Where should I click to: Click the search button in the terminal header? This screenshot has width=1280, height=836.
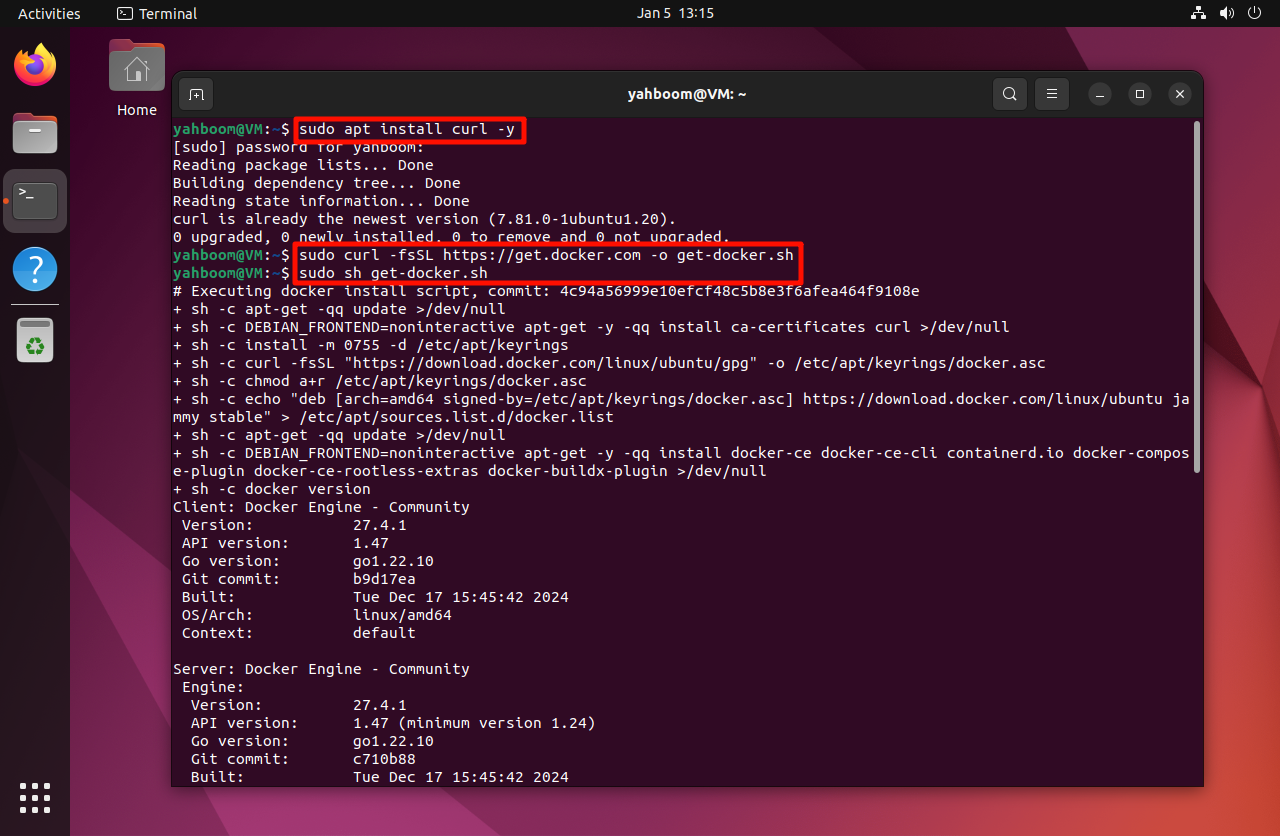click(x=1009, y=93)
